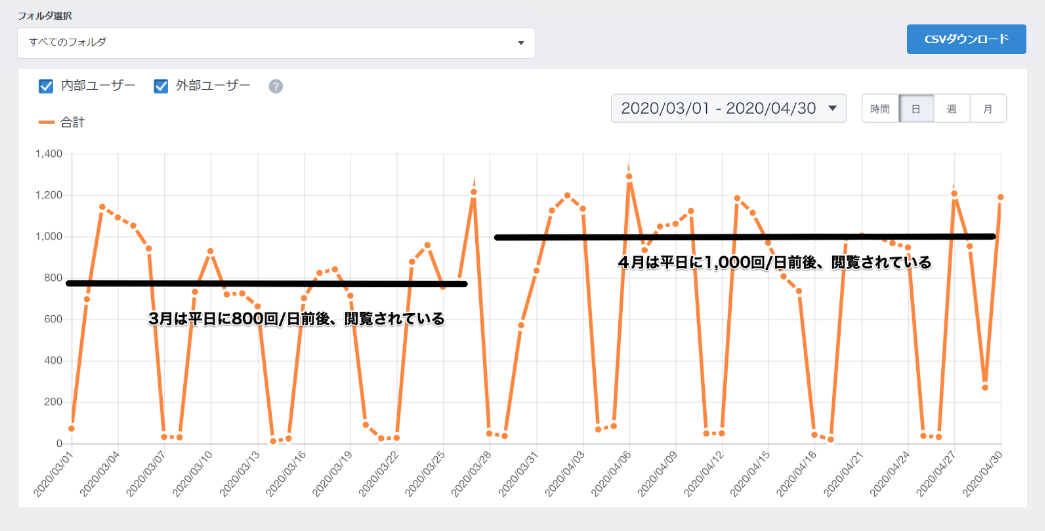Select the 2020/03/10 data point on chart

210,251
